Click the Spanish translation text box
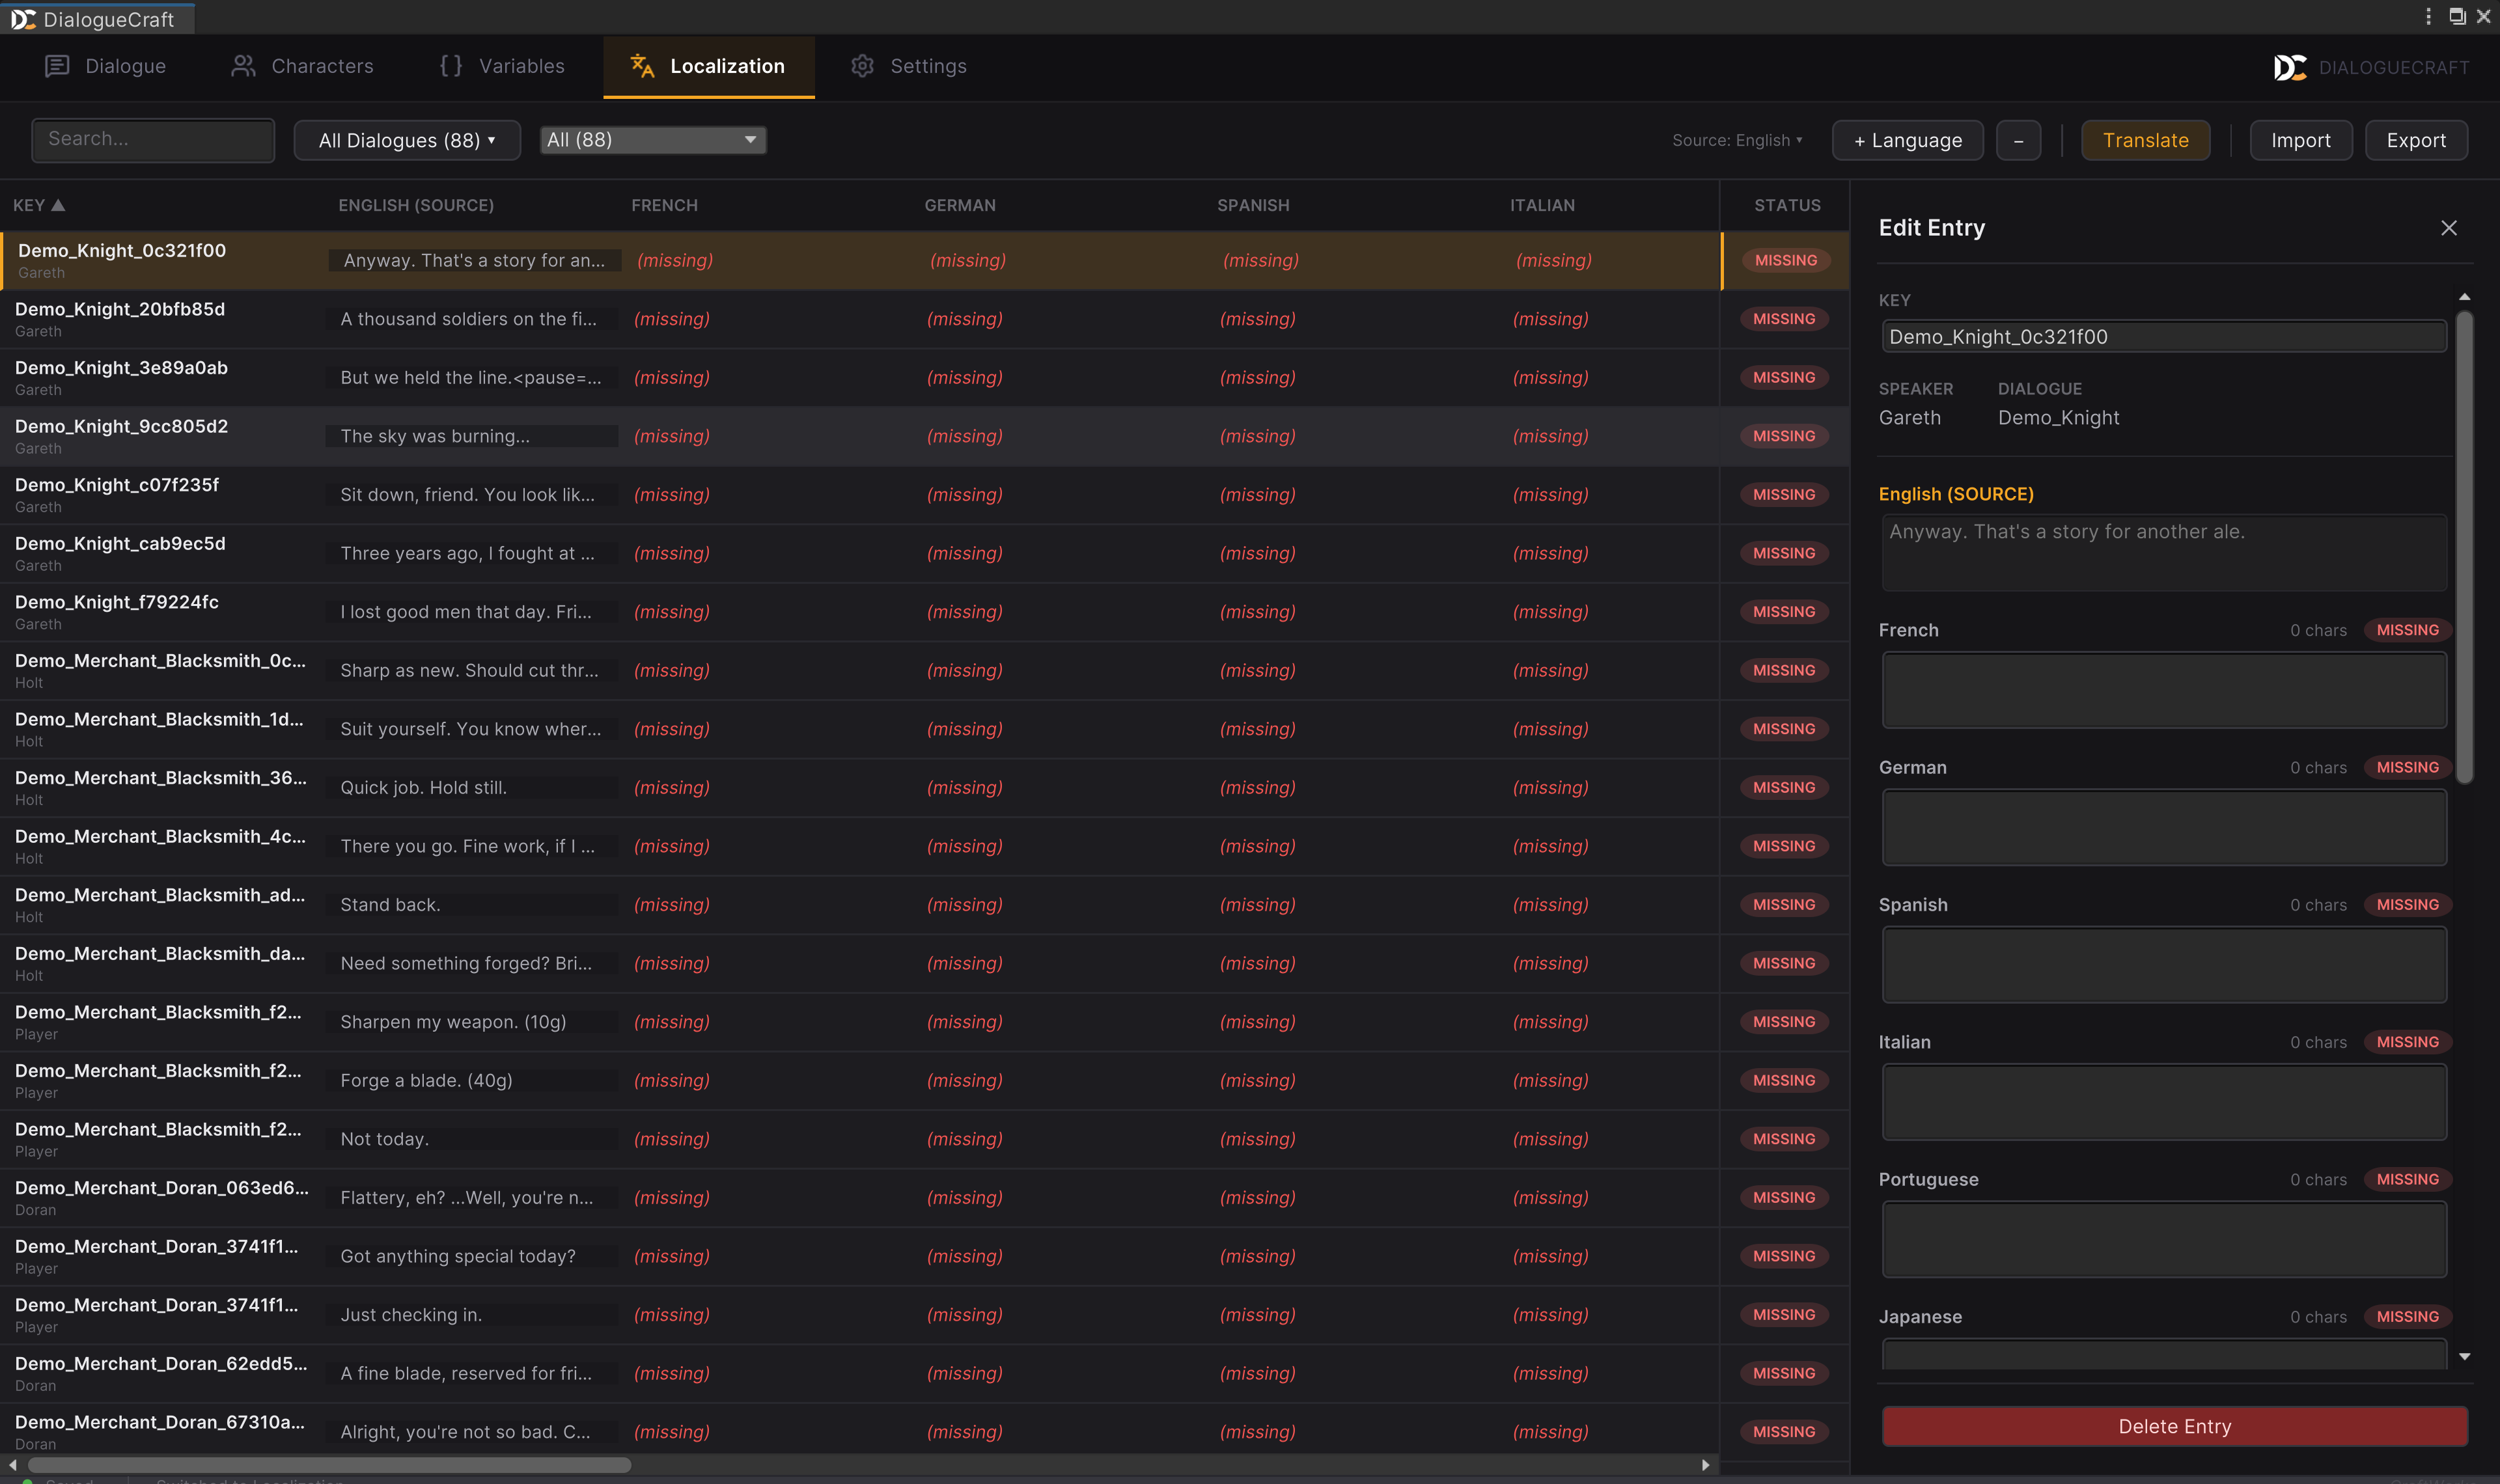This screenshot has width=2500, height=1484. click(2164, 964)
